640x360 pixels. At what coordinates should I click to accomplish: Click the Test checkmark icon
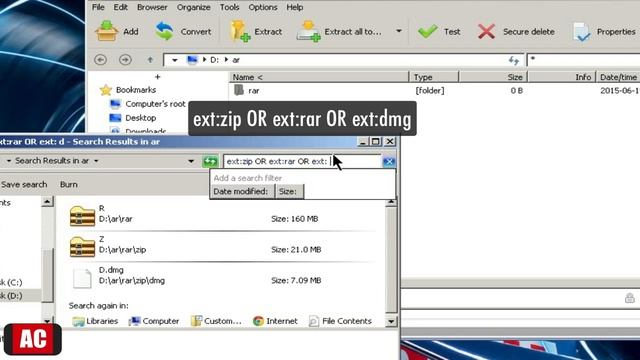(x=427, y=31)
